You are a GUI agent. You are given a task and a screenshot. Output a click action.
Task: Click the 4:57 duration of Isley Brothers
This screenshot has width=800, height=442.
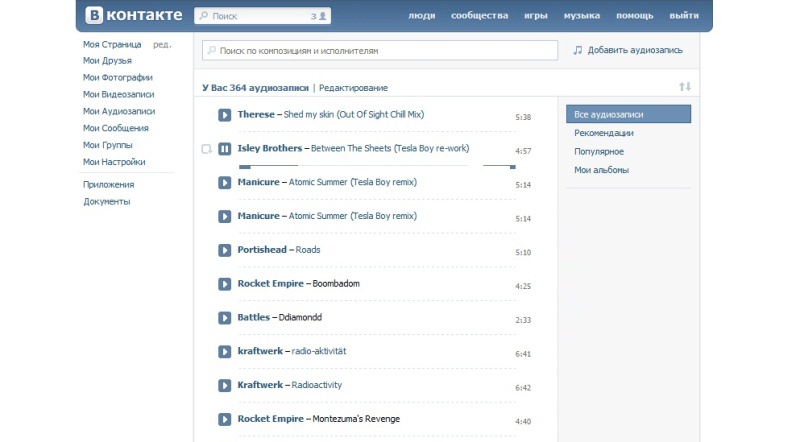[x=523, y=151]
